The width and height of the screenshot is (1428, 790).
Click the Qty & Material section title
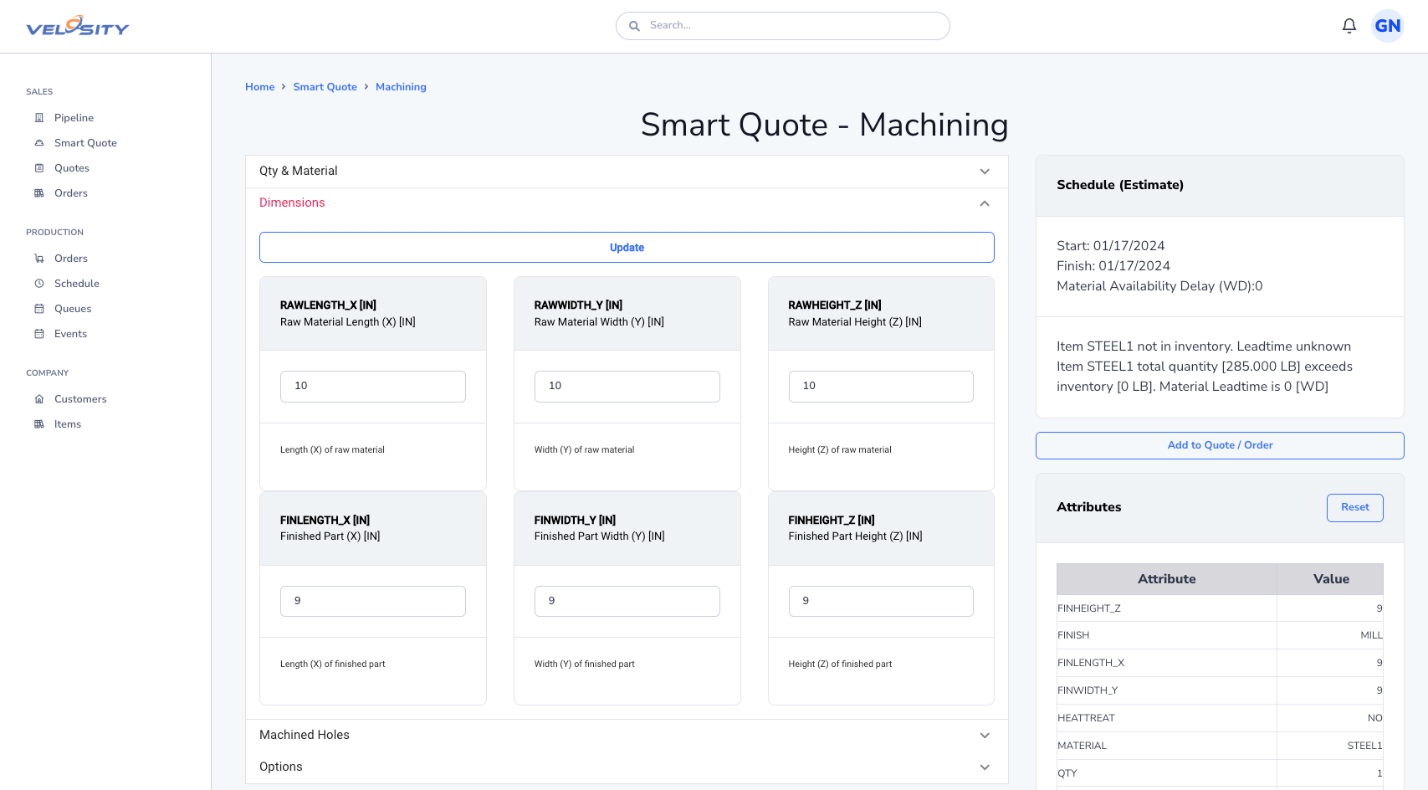[x=298, y=171]
